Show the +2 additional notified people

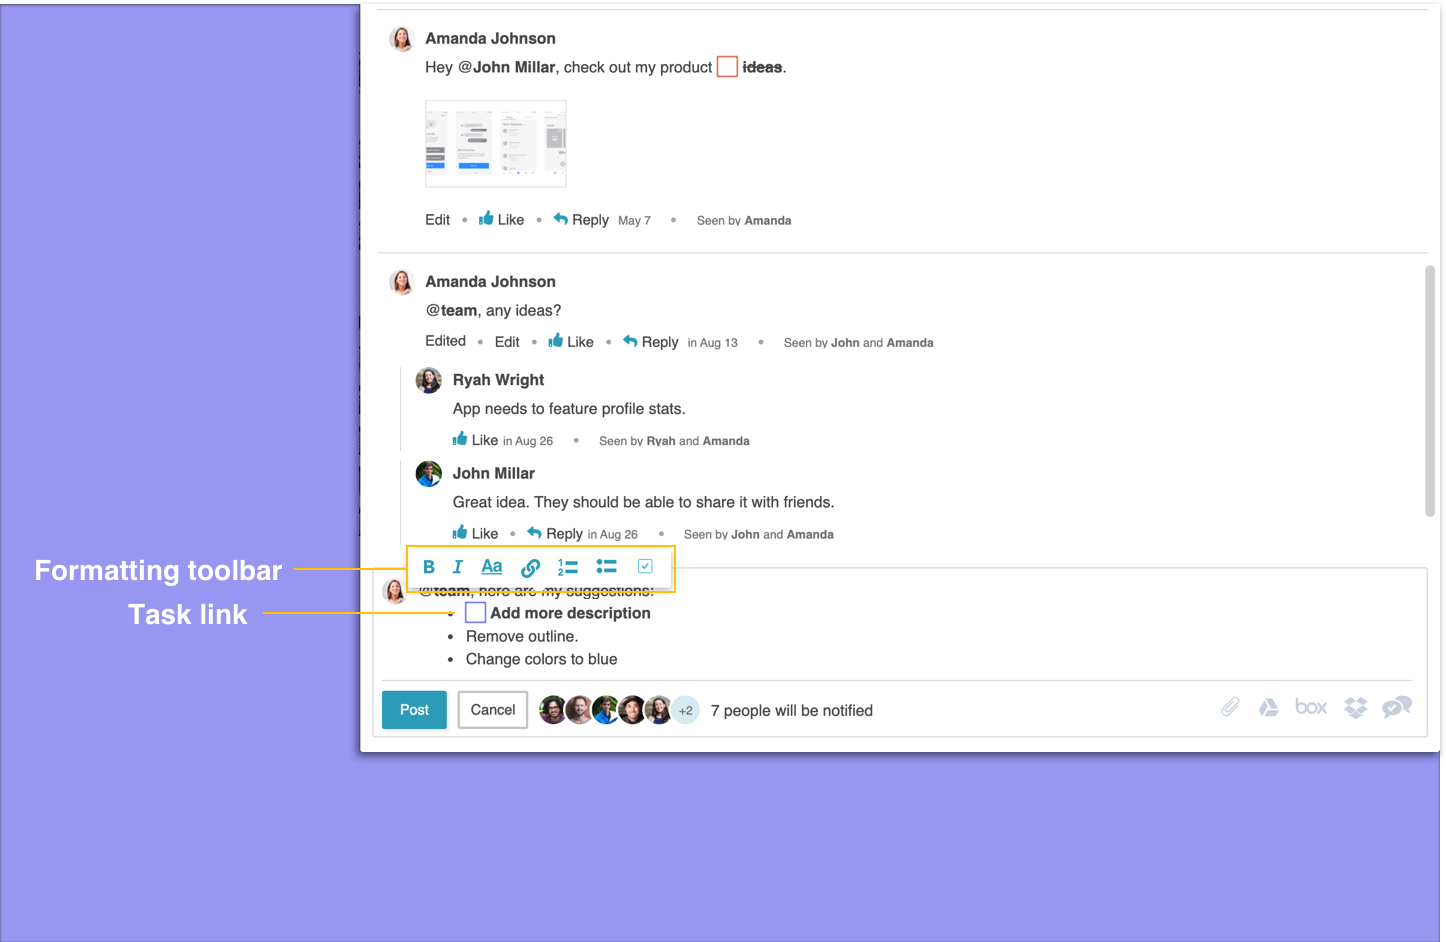pos(685,710)
